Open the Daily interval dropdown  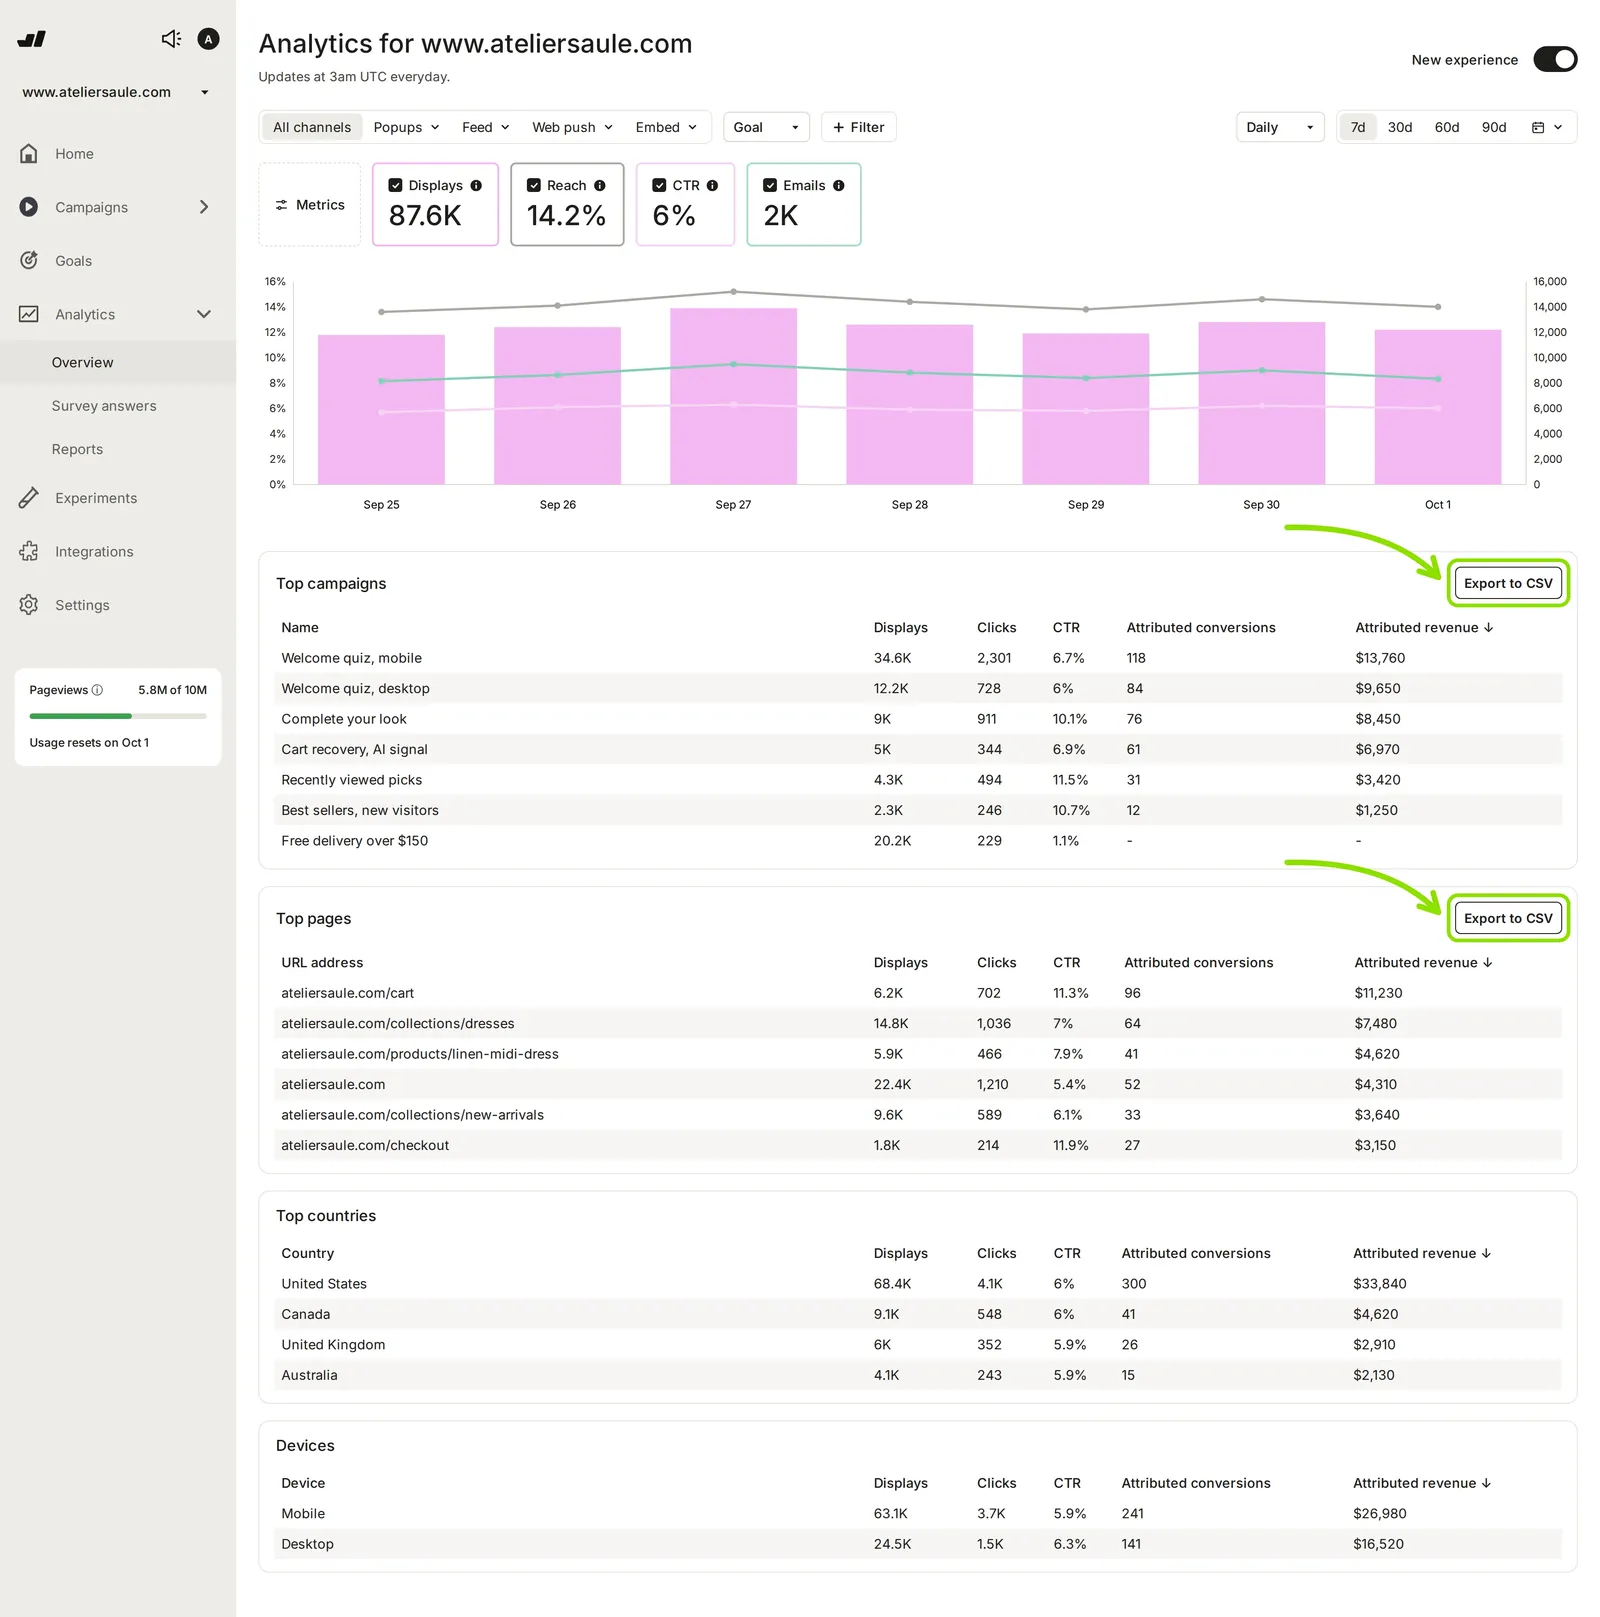[x=1280, y=127]
